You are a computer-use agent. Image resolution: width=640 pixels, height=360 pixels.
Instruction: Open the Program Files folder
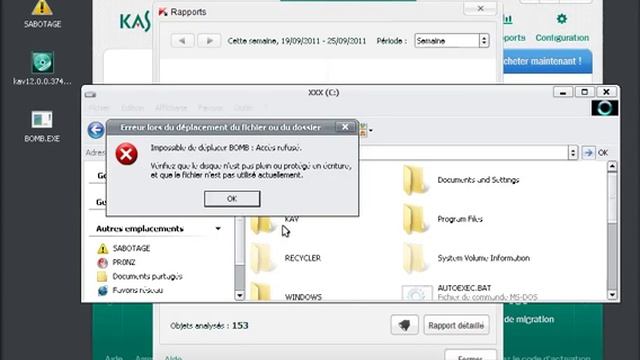click(x=443, y=219)
